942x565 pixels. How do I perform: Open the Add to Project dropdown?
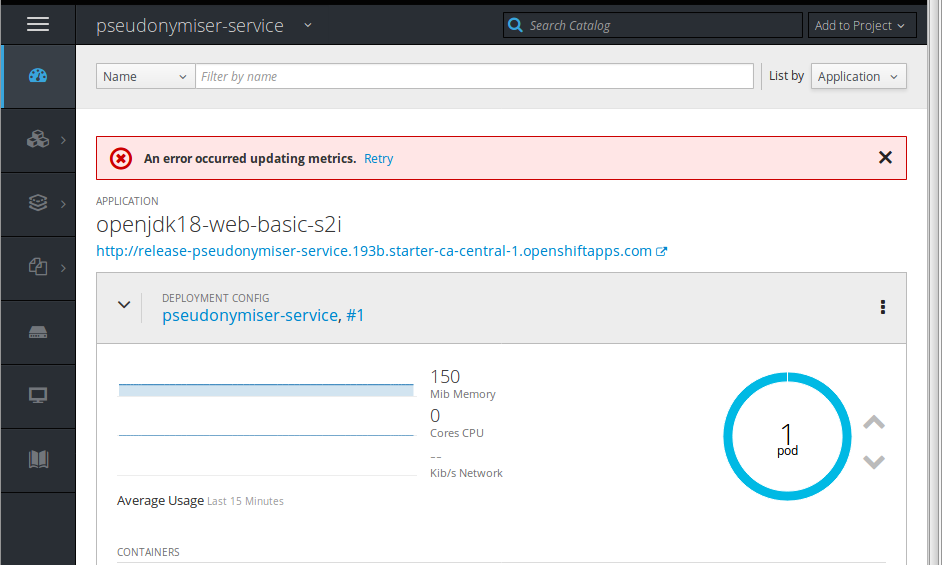[x=859, y=26]
